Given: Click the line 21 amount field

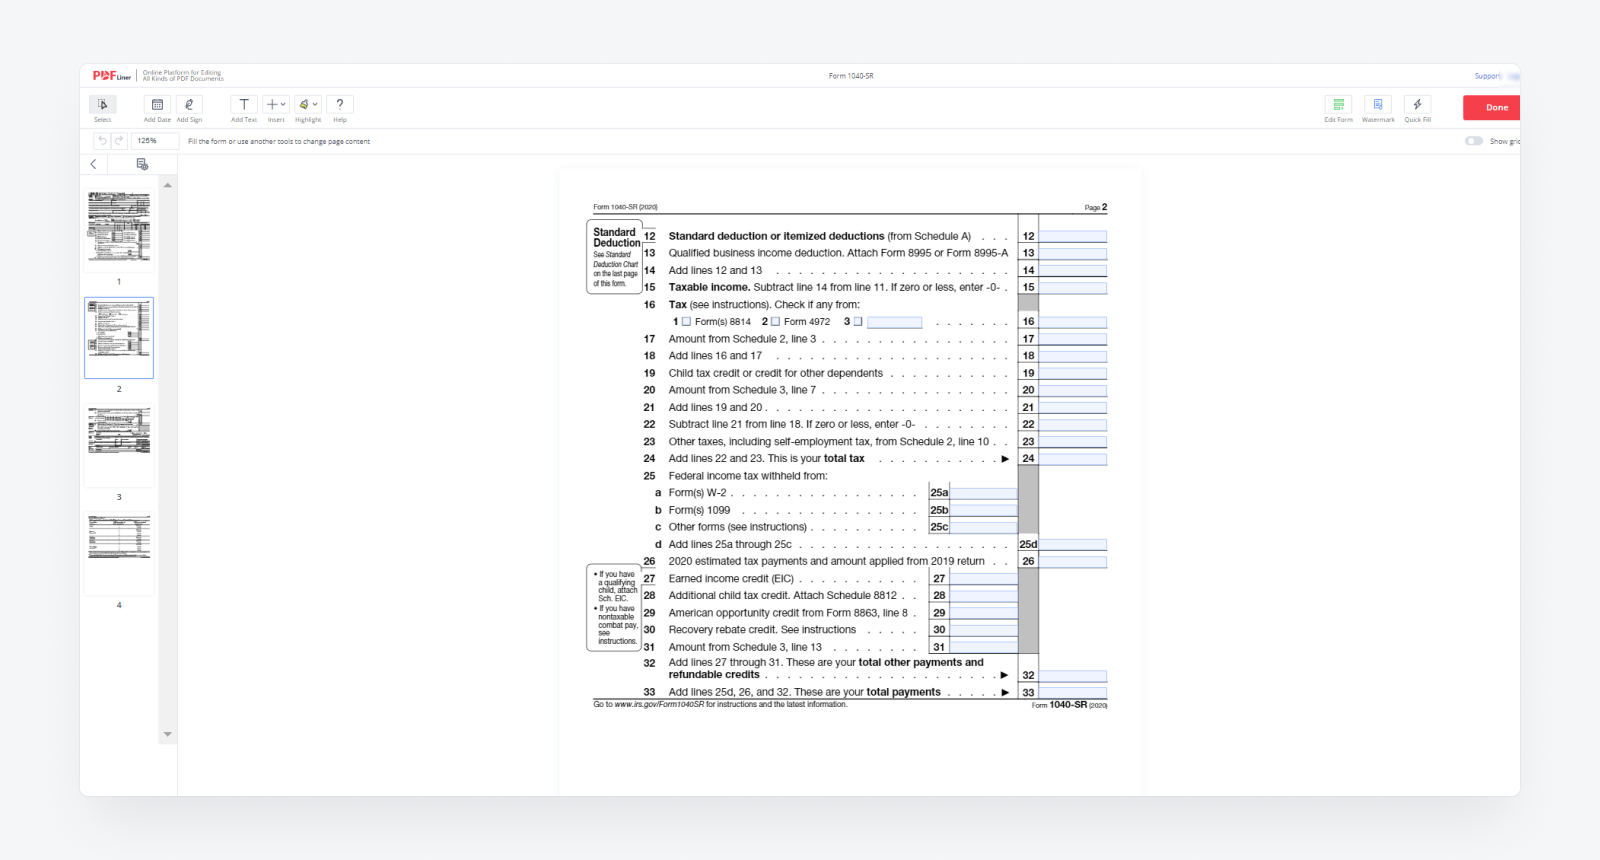Looking at the screenshot, I should click(1073, 407).
